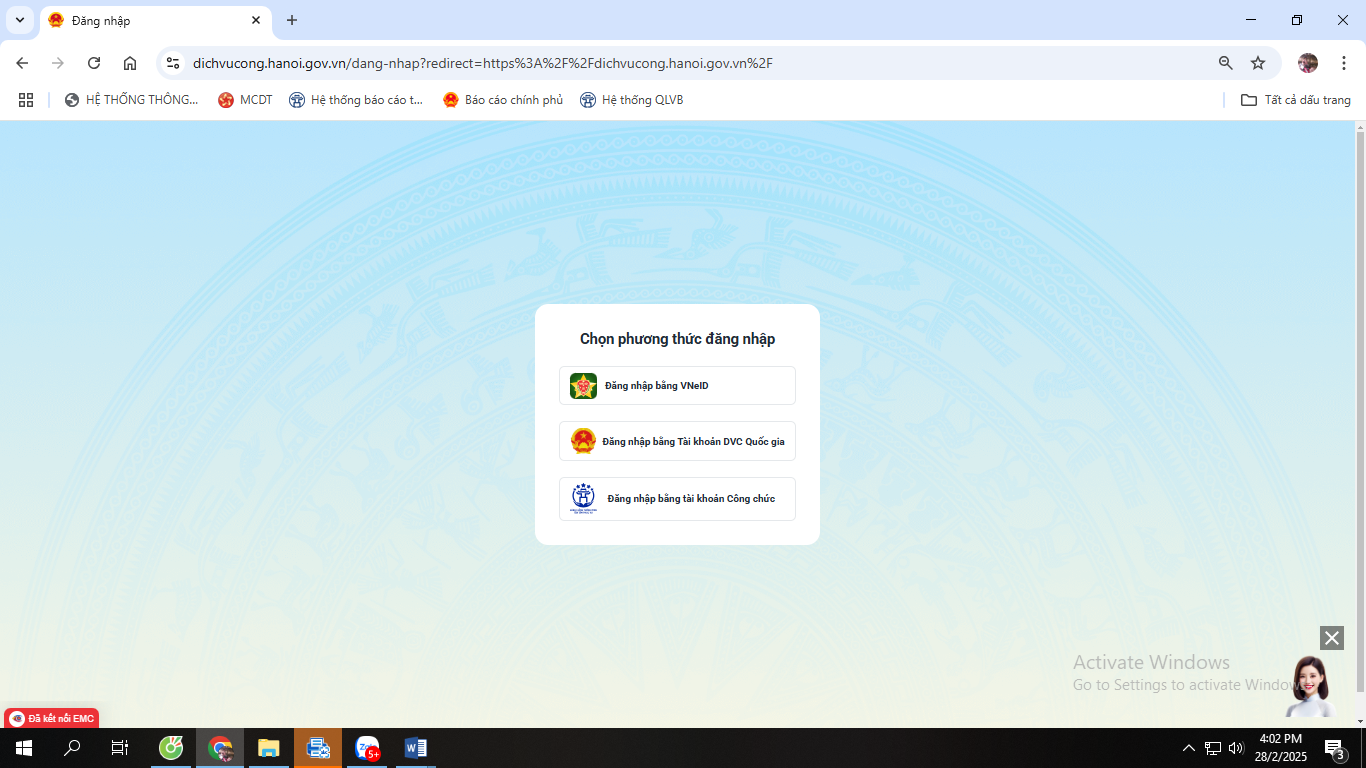
Task: Open Tất cả dấu trang folder
Action: 1296,100
